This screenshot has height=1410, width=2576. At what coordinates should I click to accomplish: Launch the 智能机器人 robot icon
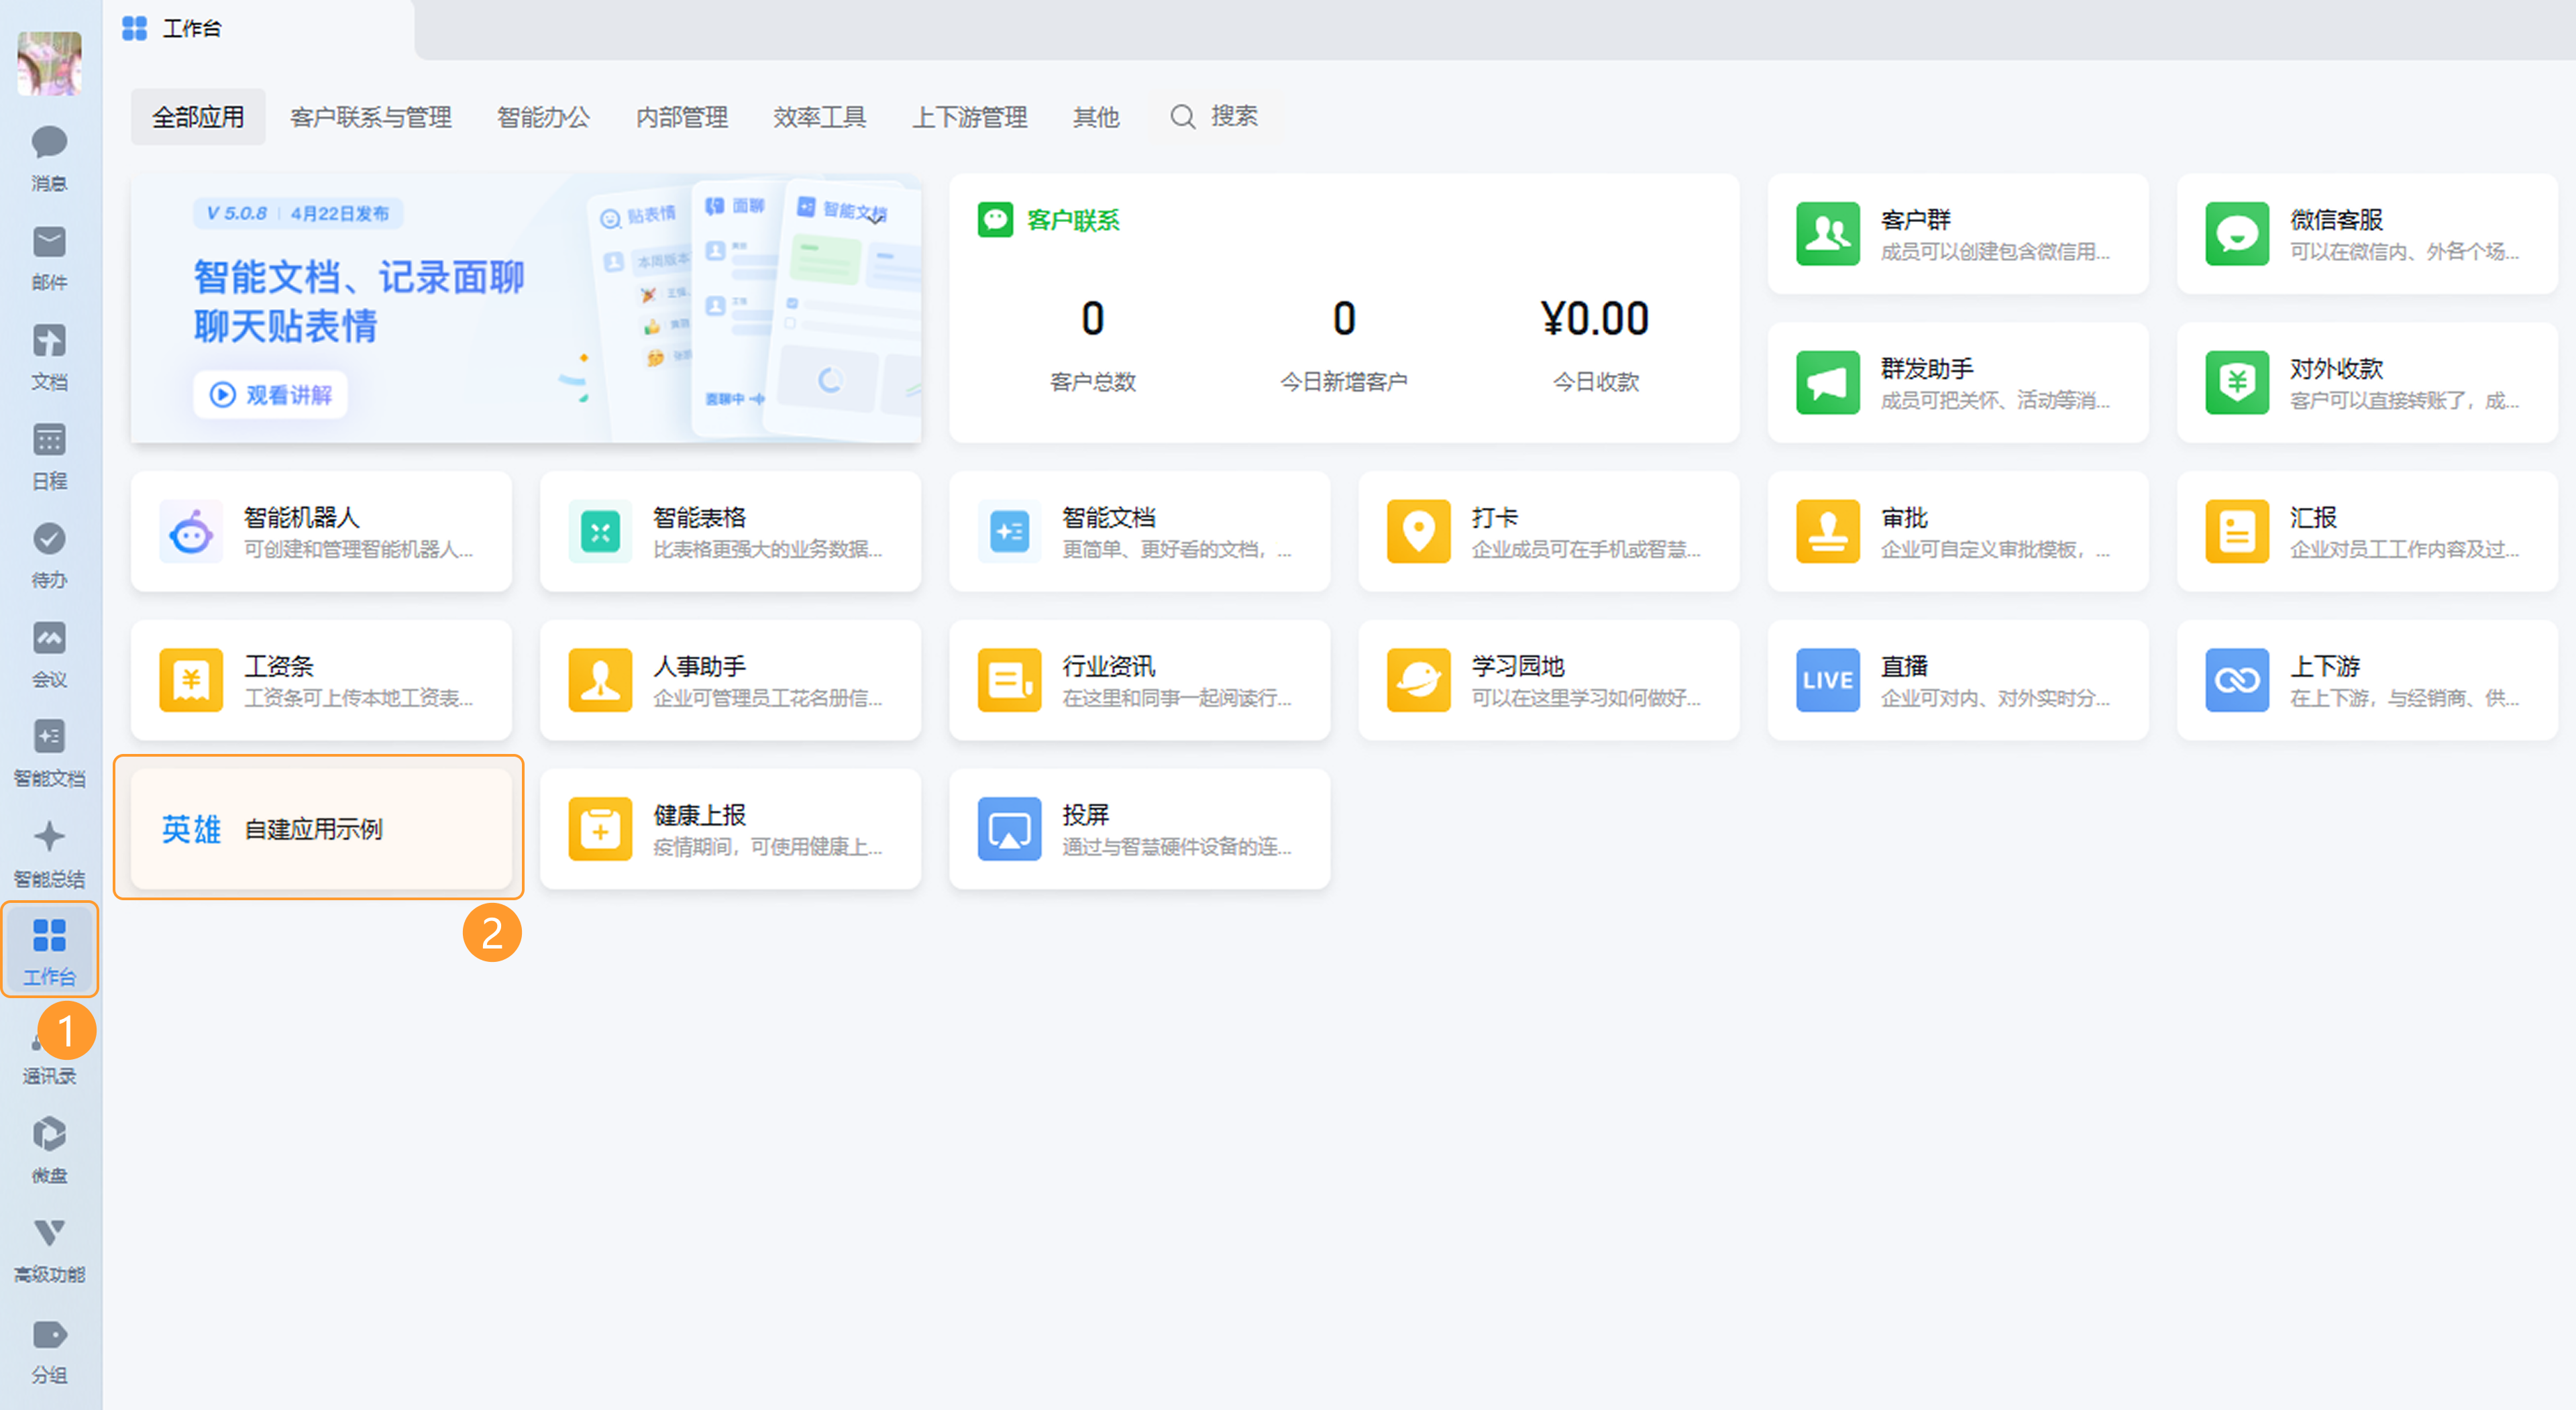coord(190,531)
